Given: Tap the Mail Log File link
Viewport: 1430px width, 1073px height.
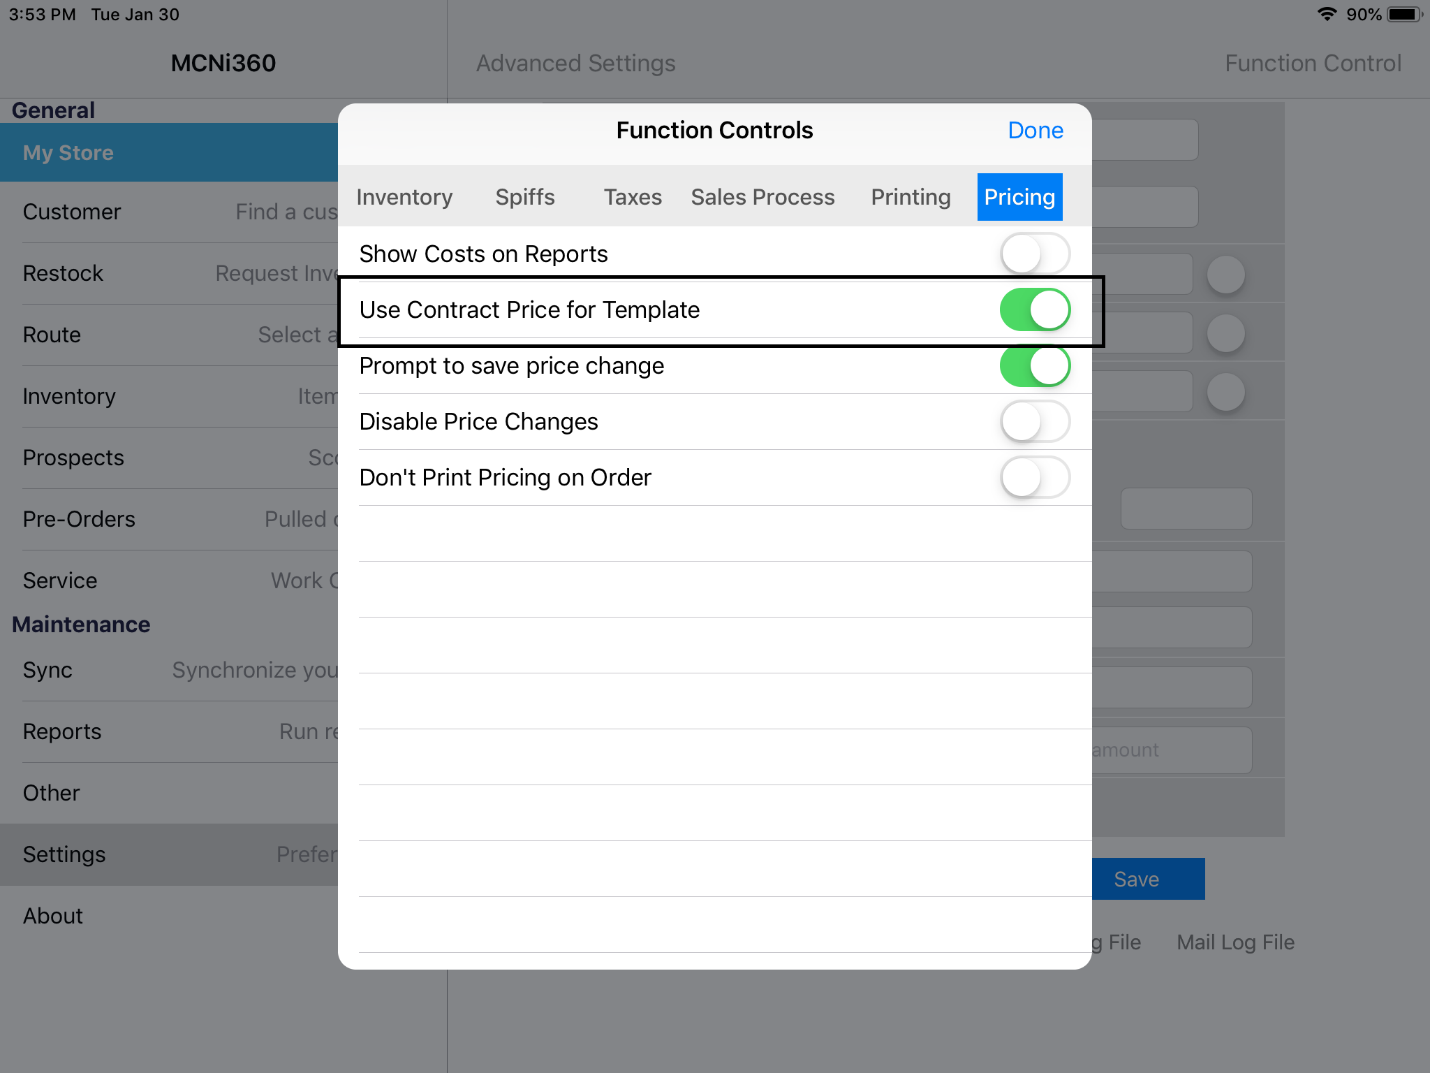Looking at the screenshot, I should click(x=1235, y=942).
